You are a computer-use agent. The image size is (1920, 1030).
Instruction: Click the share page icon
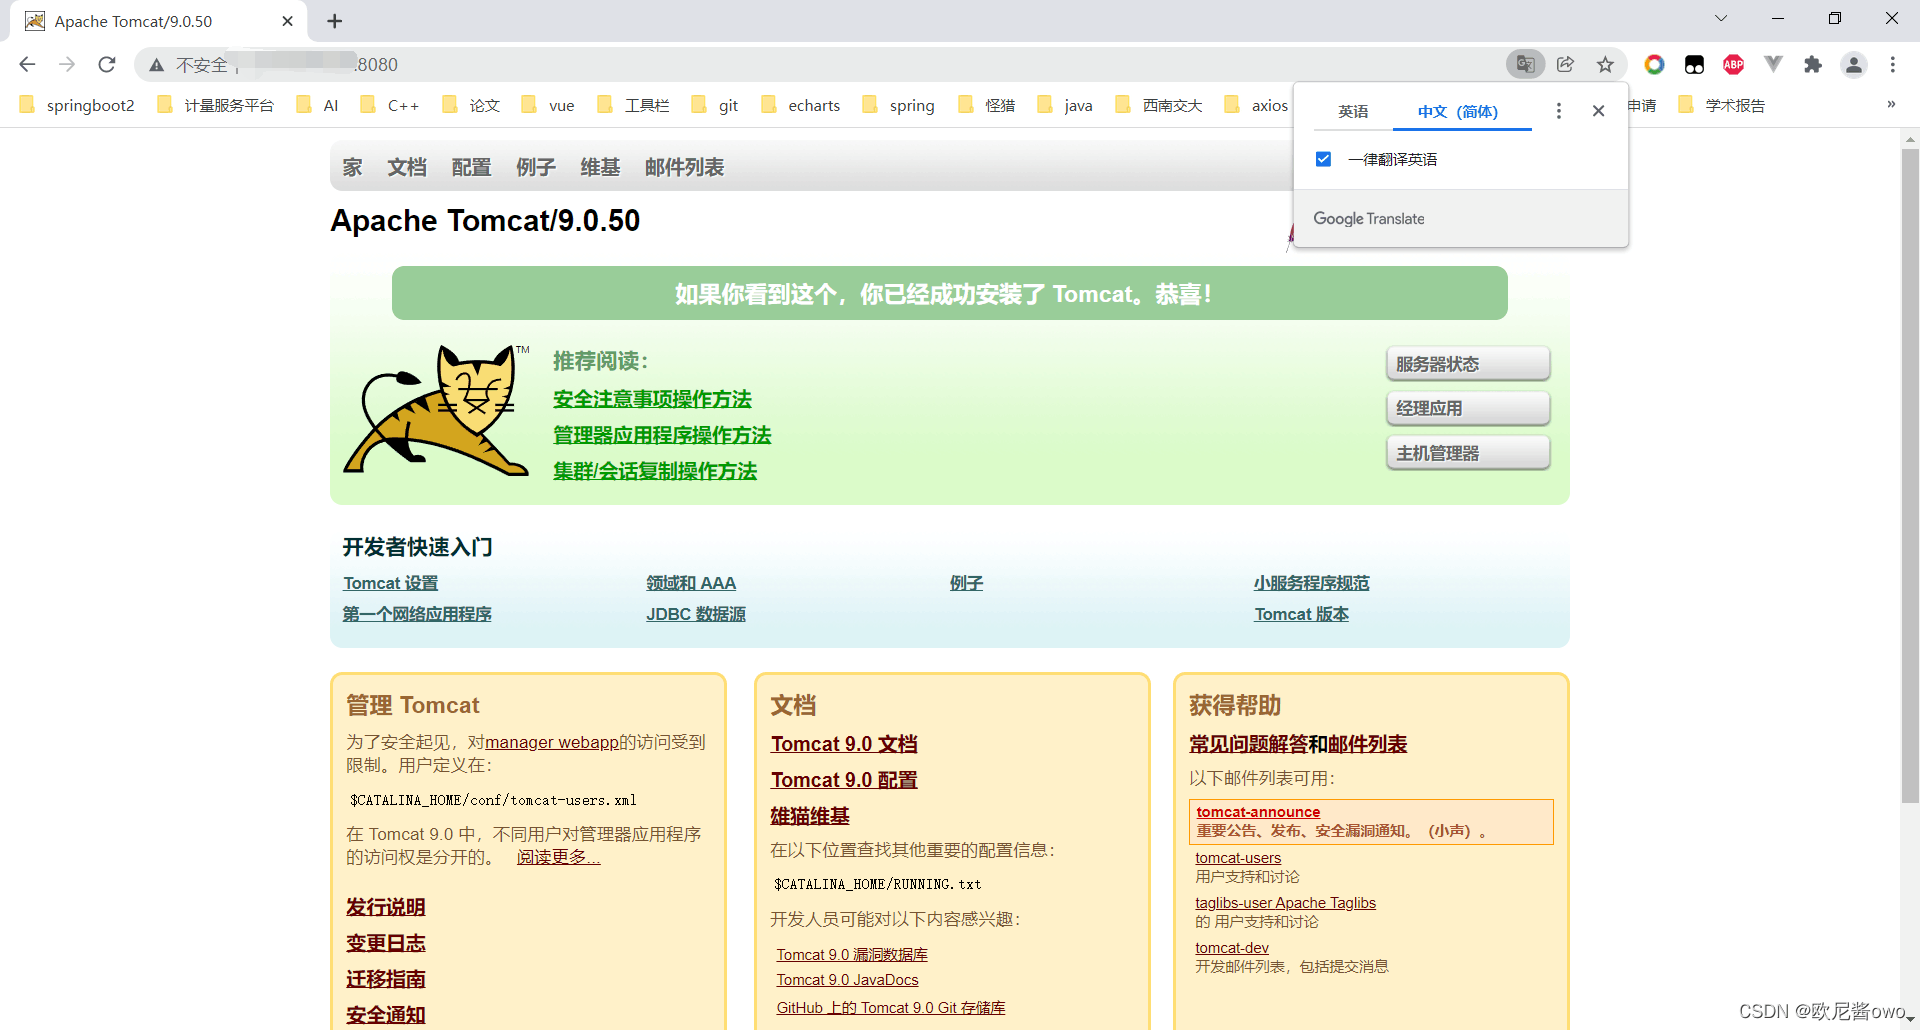(1566, 65)
